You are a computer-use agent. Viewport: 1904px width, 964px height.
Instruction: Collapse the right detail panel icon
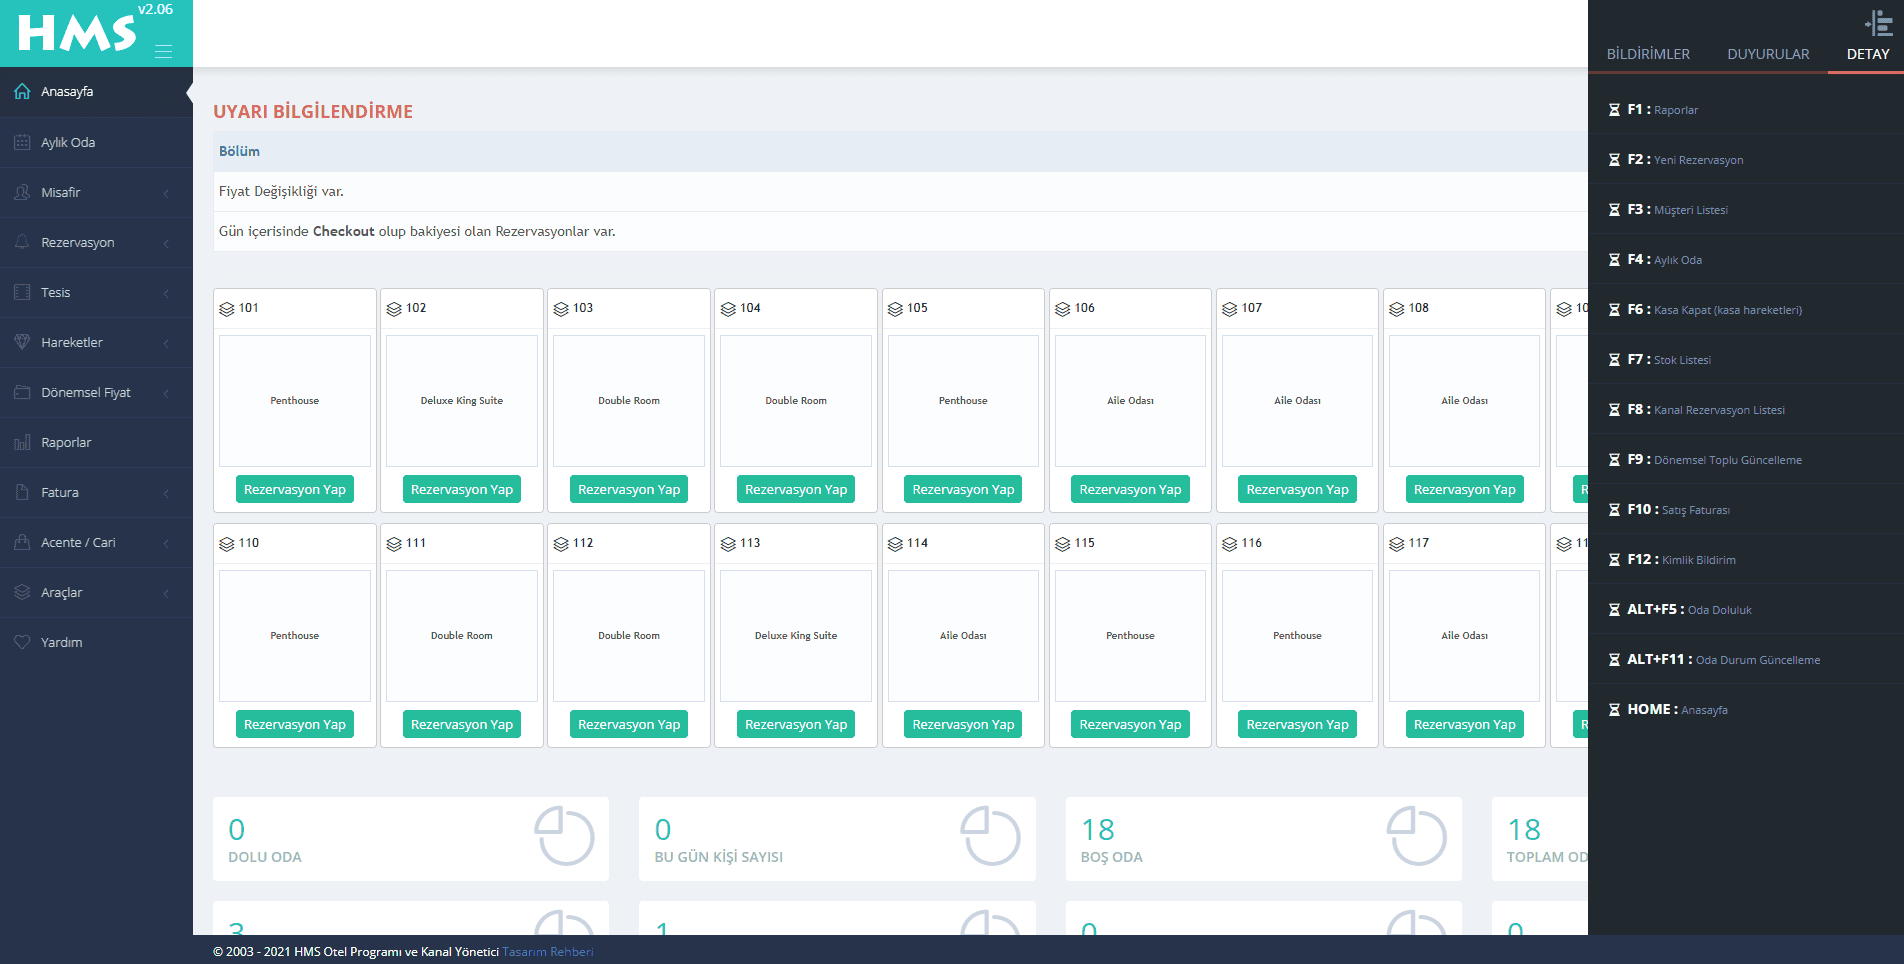pyautogui.click(x=1878, y=23)
